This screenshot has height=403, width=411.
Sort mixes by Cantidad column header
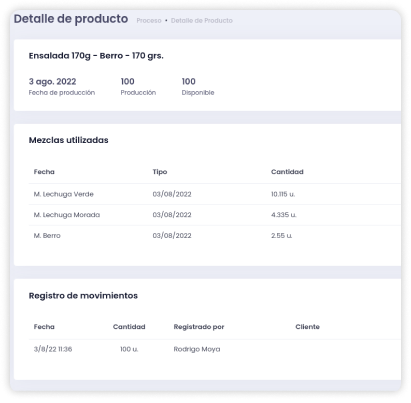pos(287,172)
